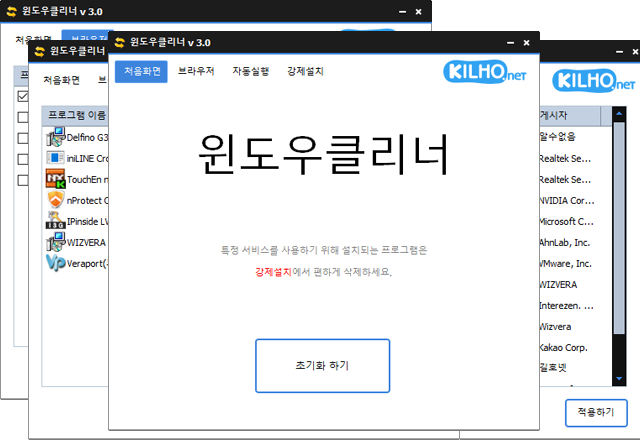Image resolution: width=640 pixels, height=440 pixels.
Task: Click the Delfino G3 program icon
Action: click(56, 137)
